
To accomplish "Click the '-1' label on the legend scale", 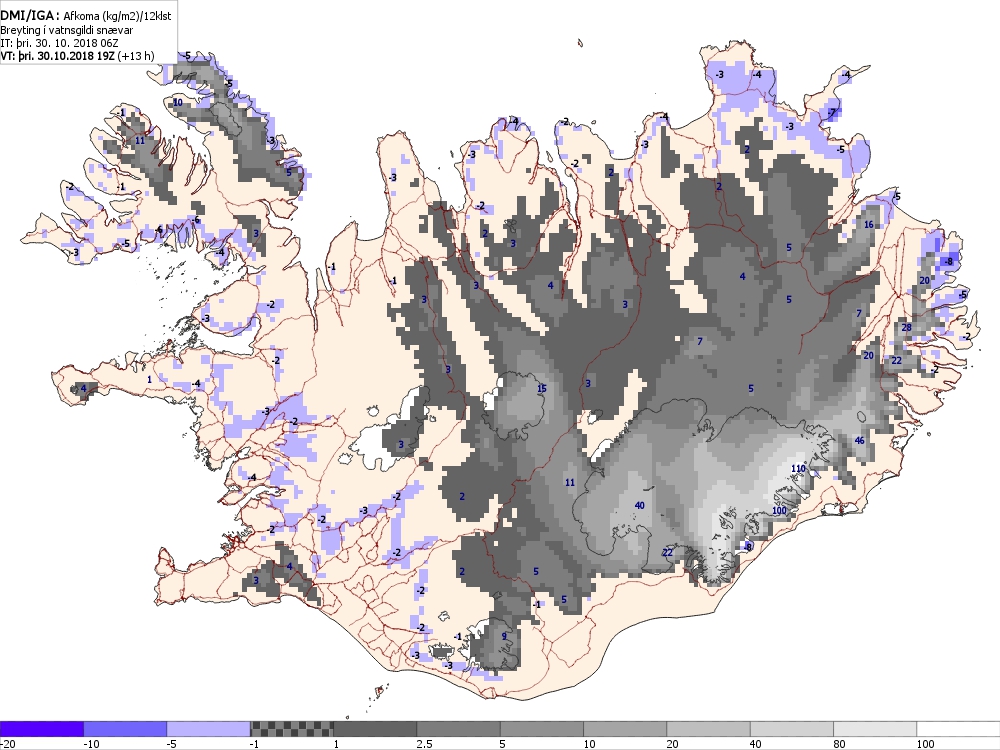I will (255, 744).
